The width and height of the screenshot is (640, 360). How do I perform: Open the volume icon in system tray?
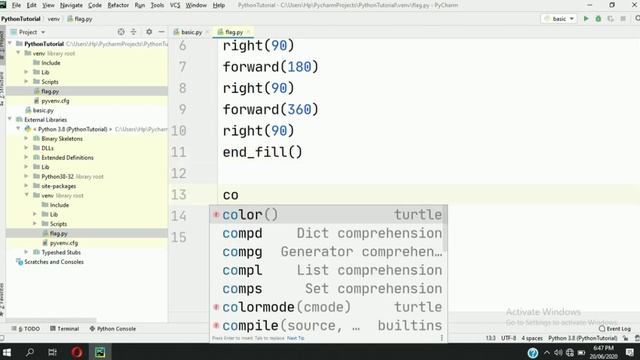pyautogui.click(x=558, y=352)
